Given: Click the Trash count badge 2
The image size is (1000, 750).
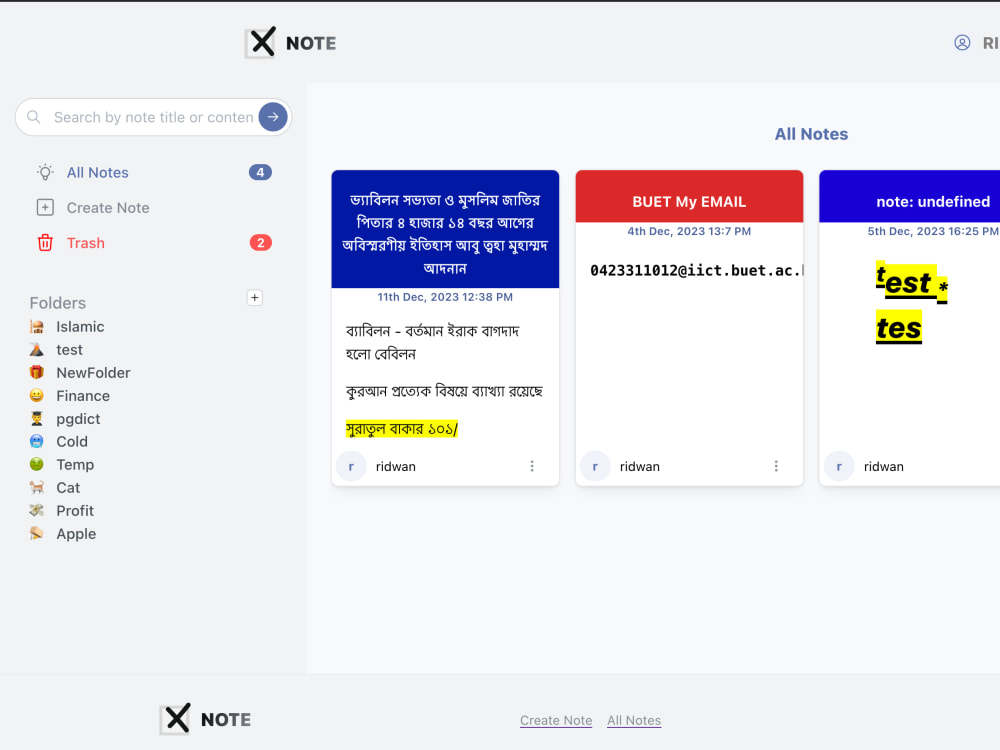Looking at the screenshot, I should 260,242.
